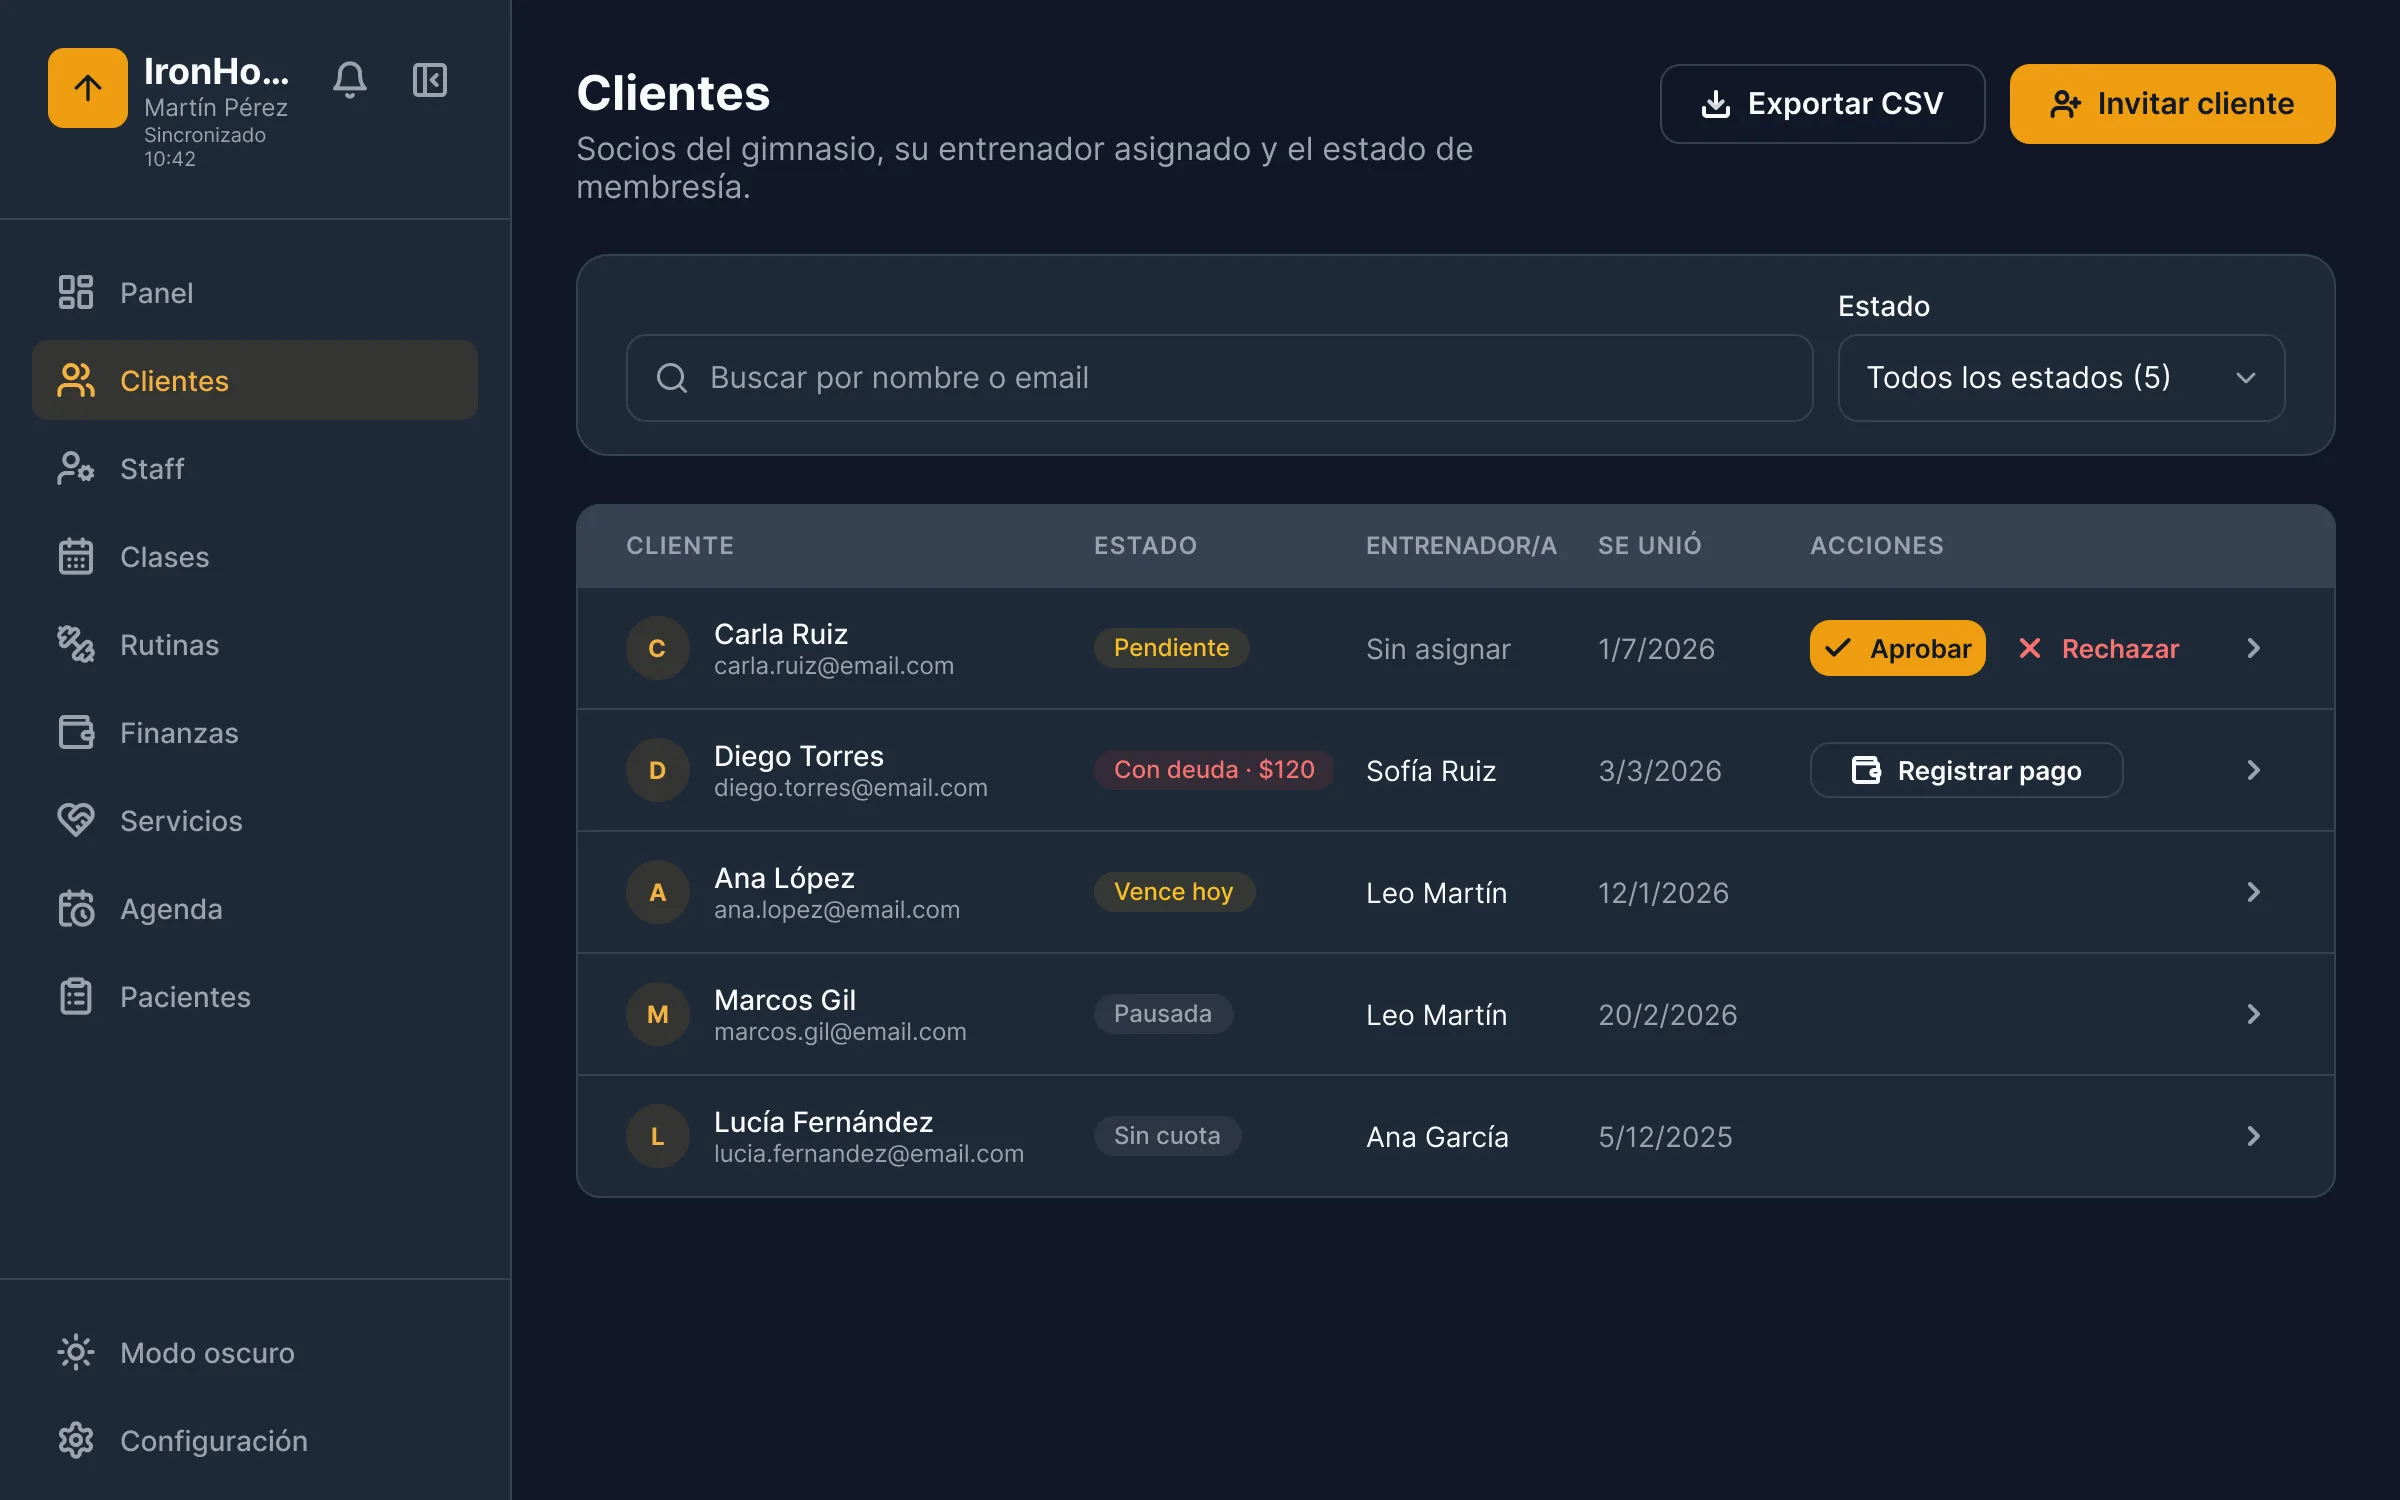This screenshot has width=2400, height=1500.
Task: Click Invitar cliente button
Action: [2172, 104]
